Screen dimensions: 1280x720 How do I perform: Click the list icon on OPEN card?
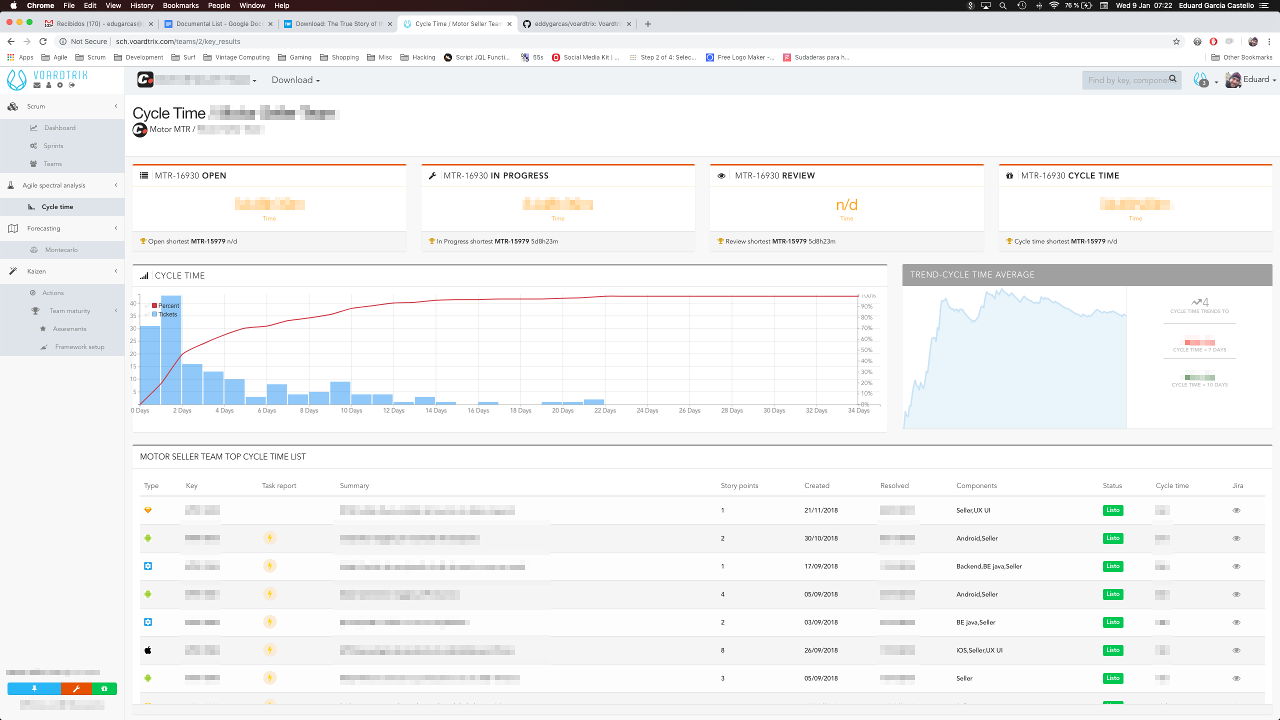click(x=144, y=176)
